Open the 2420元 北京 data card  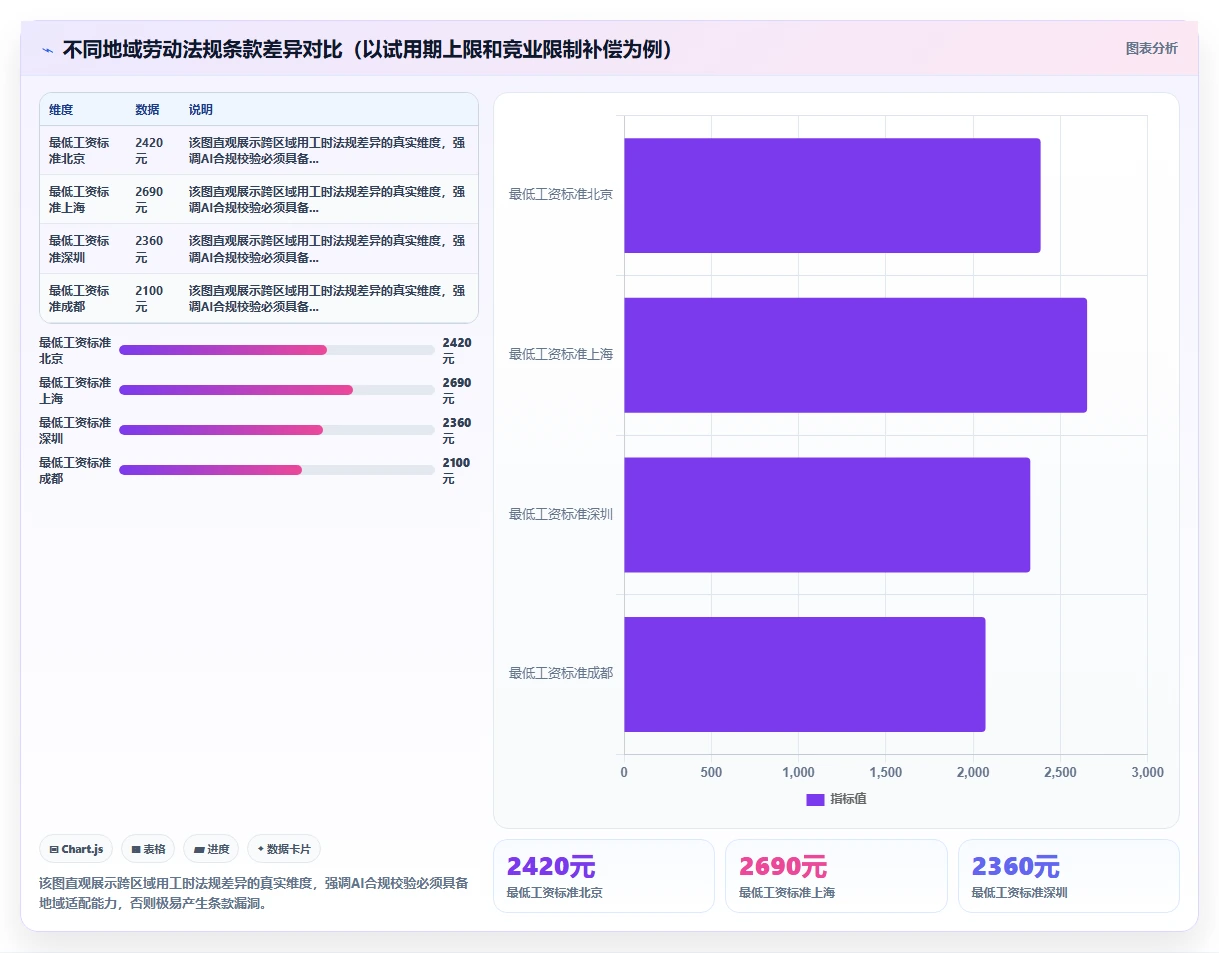[604, 876]
